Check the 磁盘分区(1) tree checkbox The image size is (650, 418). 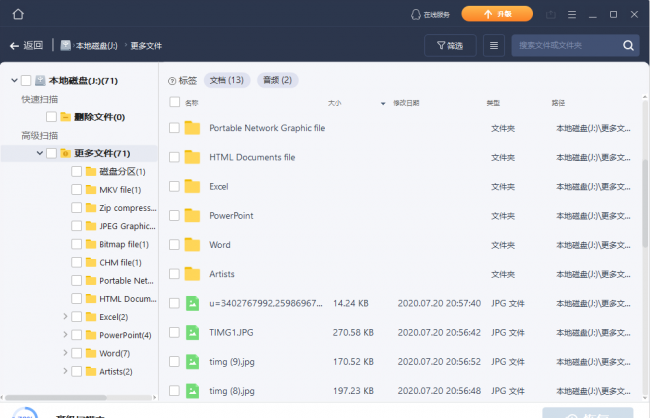click(x=76, y=171)
